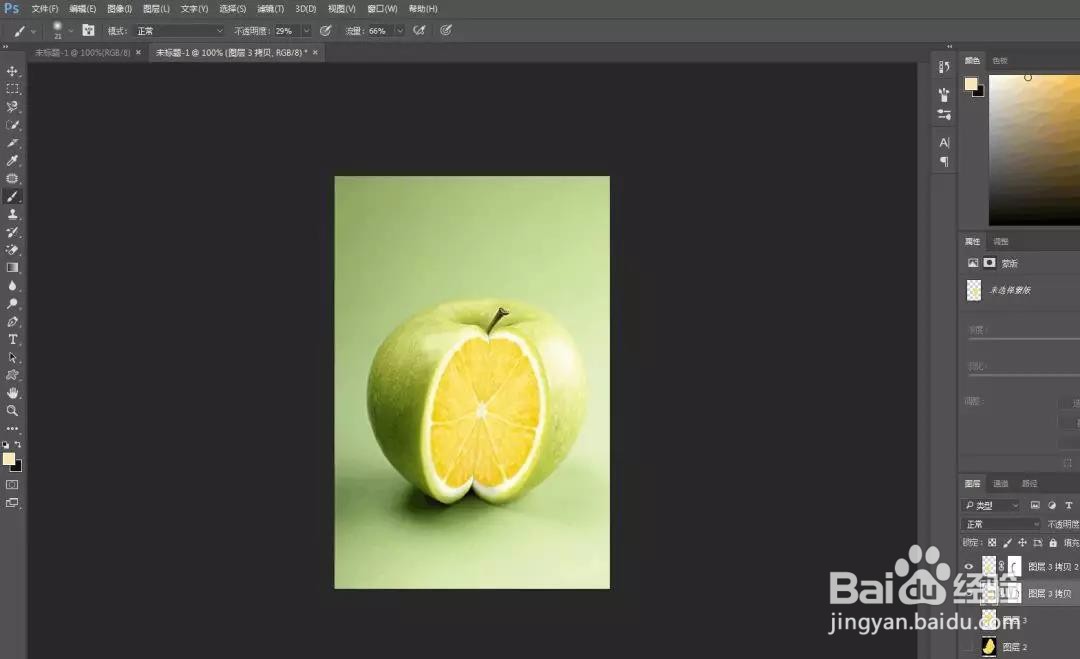Lock image pixels with brush icon
1080x659 pixels.
click(1007, 543)
